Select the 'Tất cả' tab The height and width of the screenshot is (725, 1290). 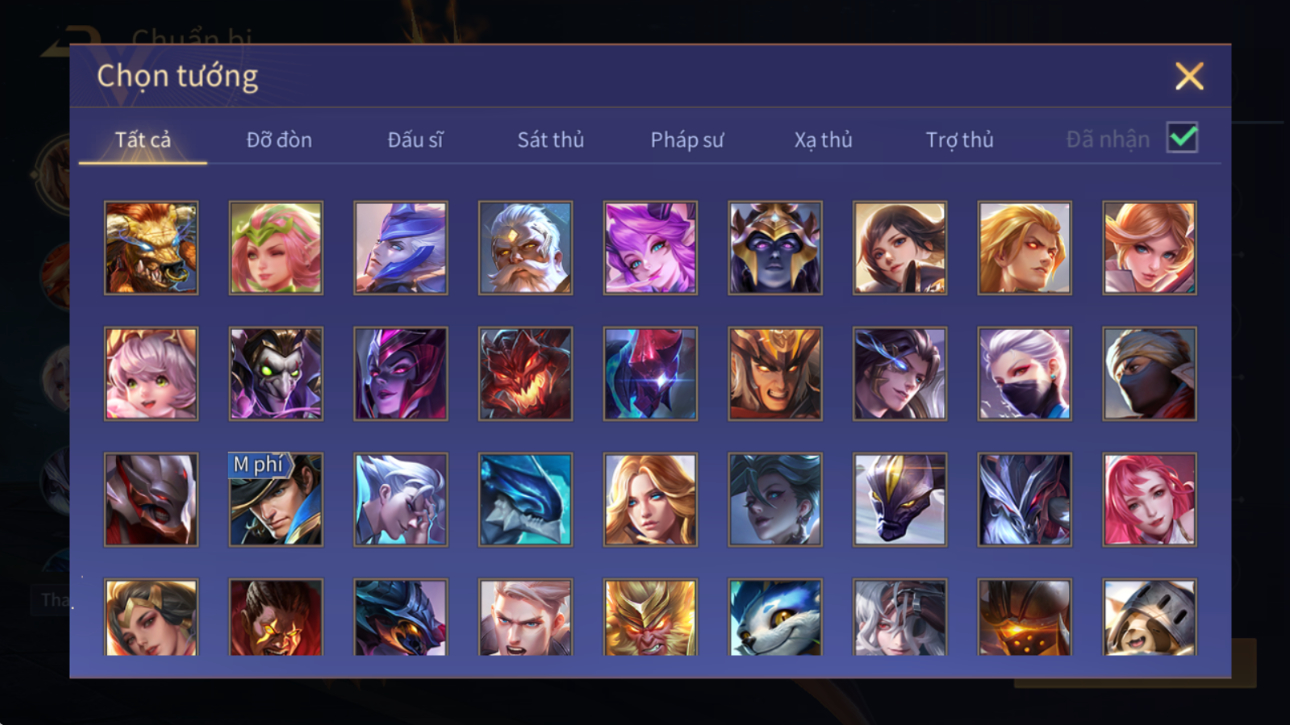143,140
